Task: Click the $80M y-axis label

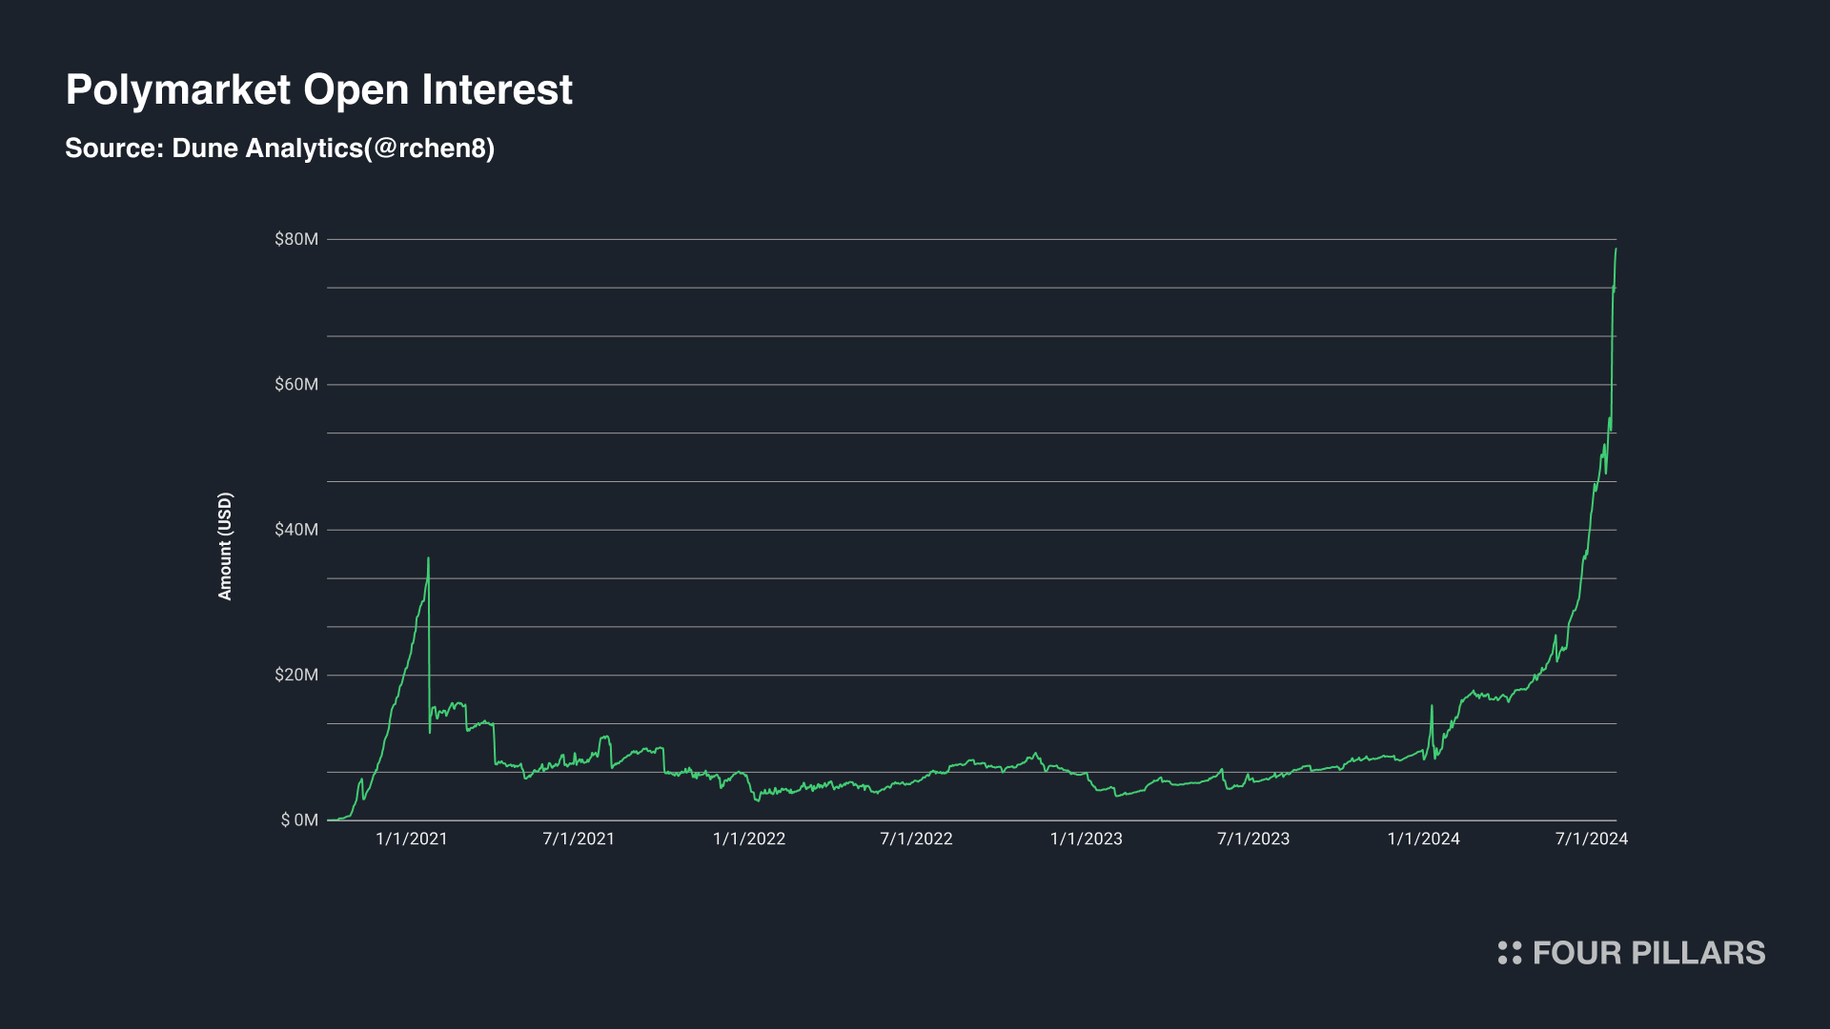Action: [x=296, y=239]
